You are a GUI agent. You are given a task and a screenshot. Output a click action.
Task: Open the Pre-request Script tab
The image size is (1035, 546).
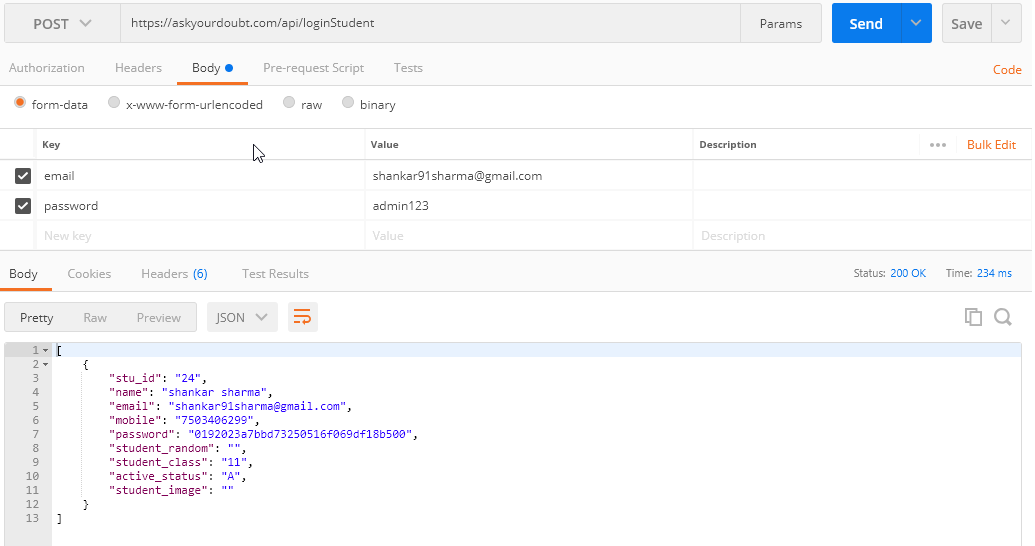pos(314,68)
